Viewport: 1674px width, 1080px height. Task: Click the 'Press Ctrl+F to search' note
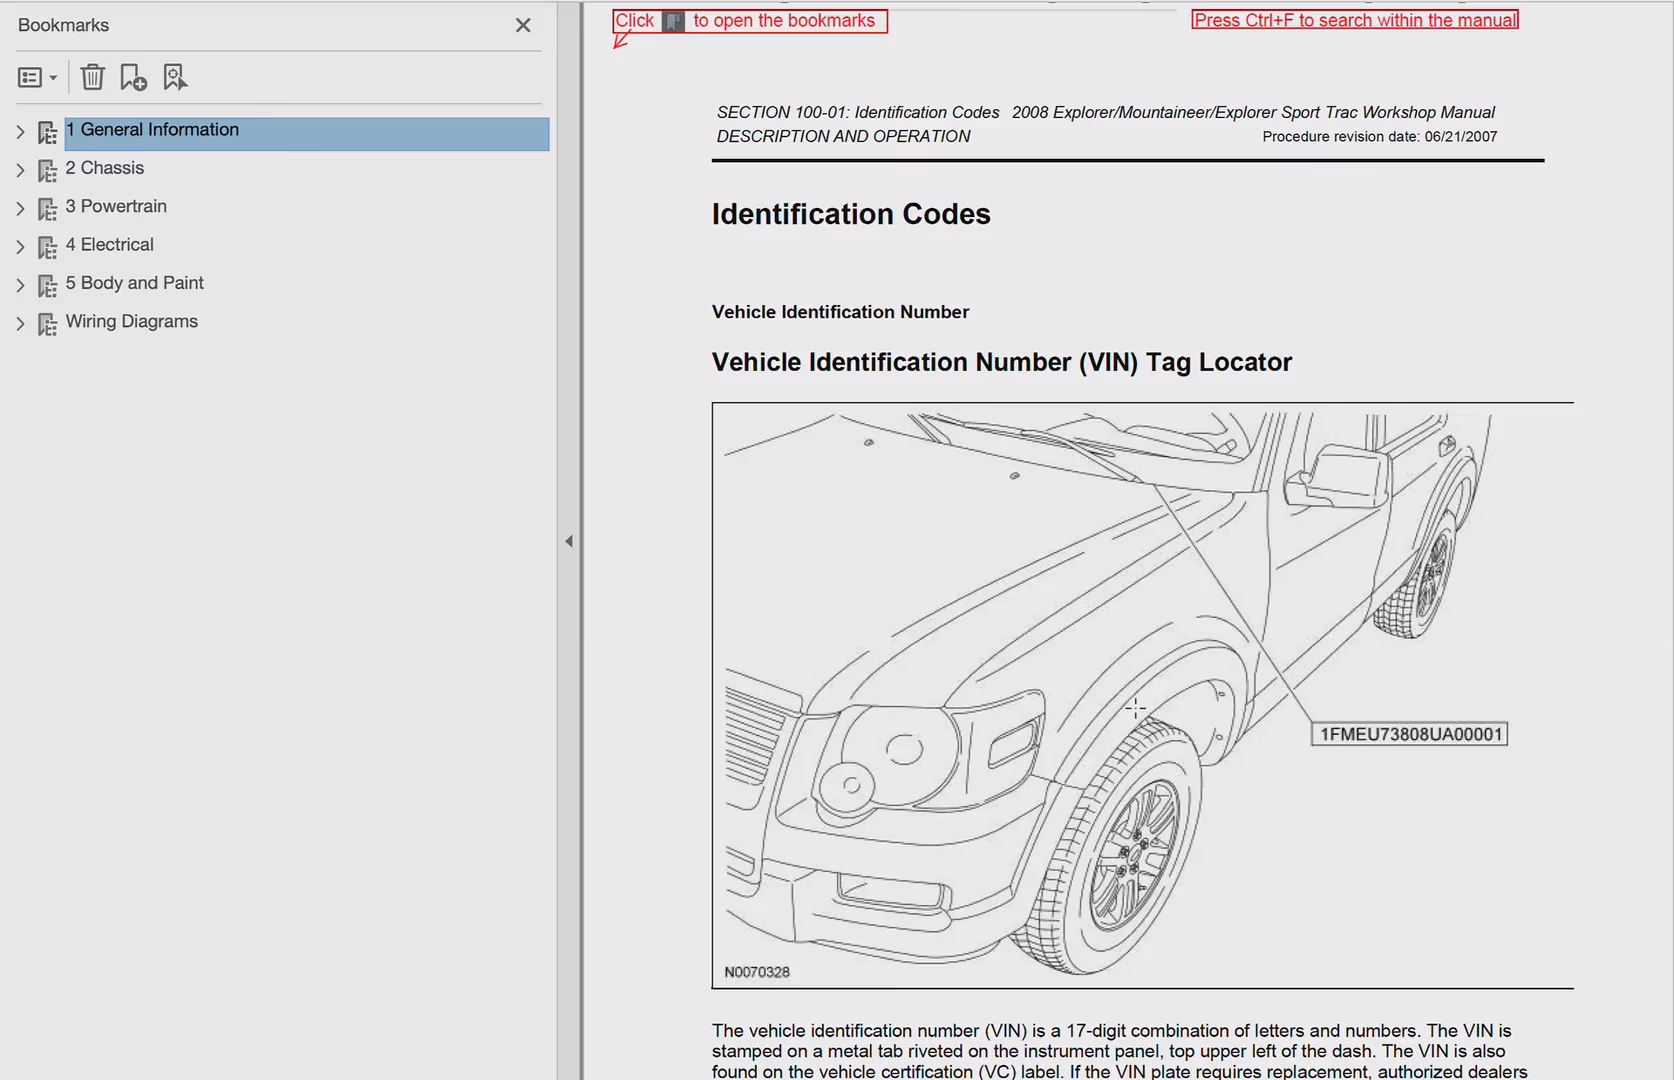tap(1355, 20)
